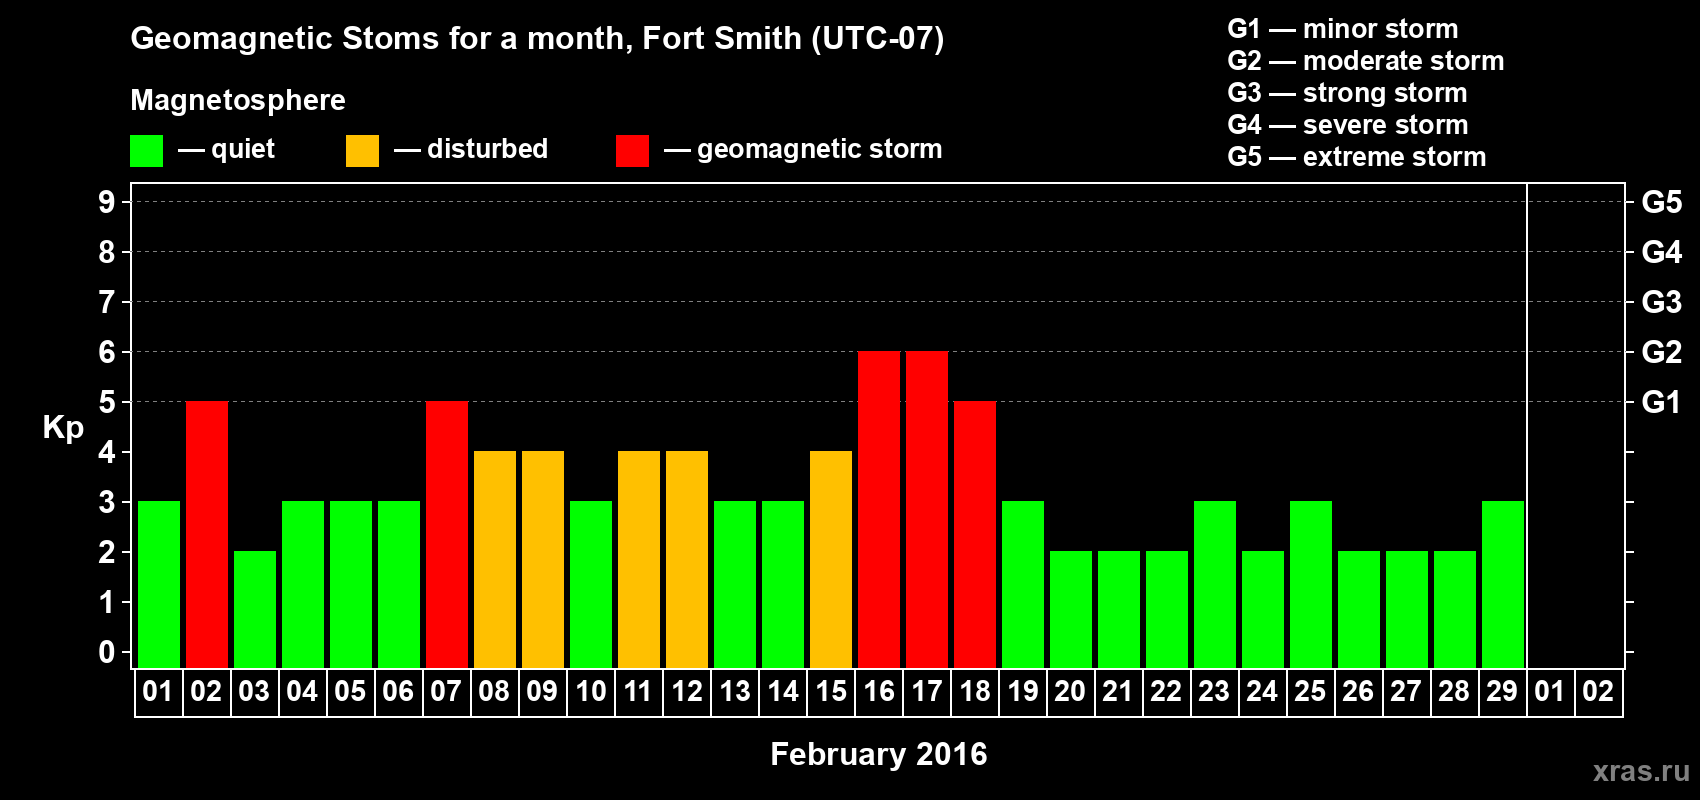Click the '— disturbed' legend label
This screenshot has height=800, width=1700.
[x=471, y=149]
